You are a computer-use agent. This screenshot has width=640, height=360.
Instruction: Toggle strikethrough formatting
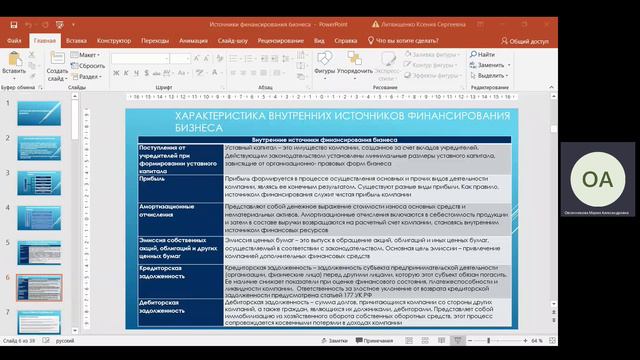(x=156, y=73)
